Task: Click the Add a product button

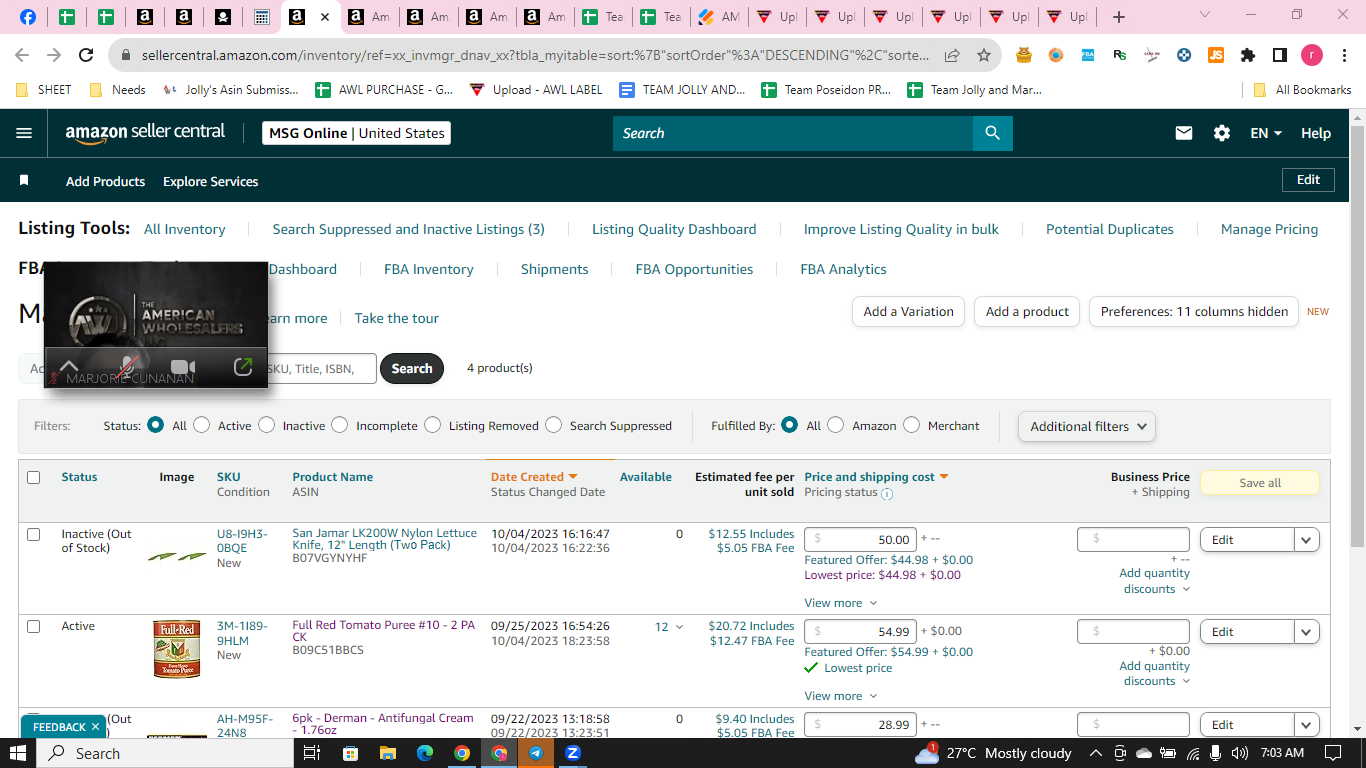Action: pyautogui.click(x=1027, y=311)
